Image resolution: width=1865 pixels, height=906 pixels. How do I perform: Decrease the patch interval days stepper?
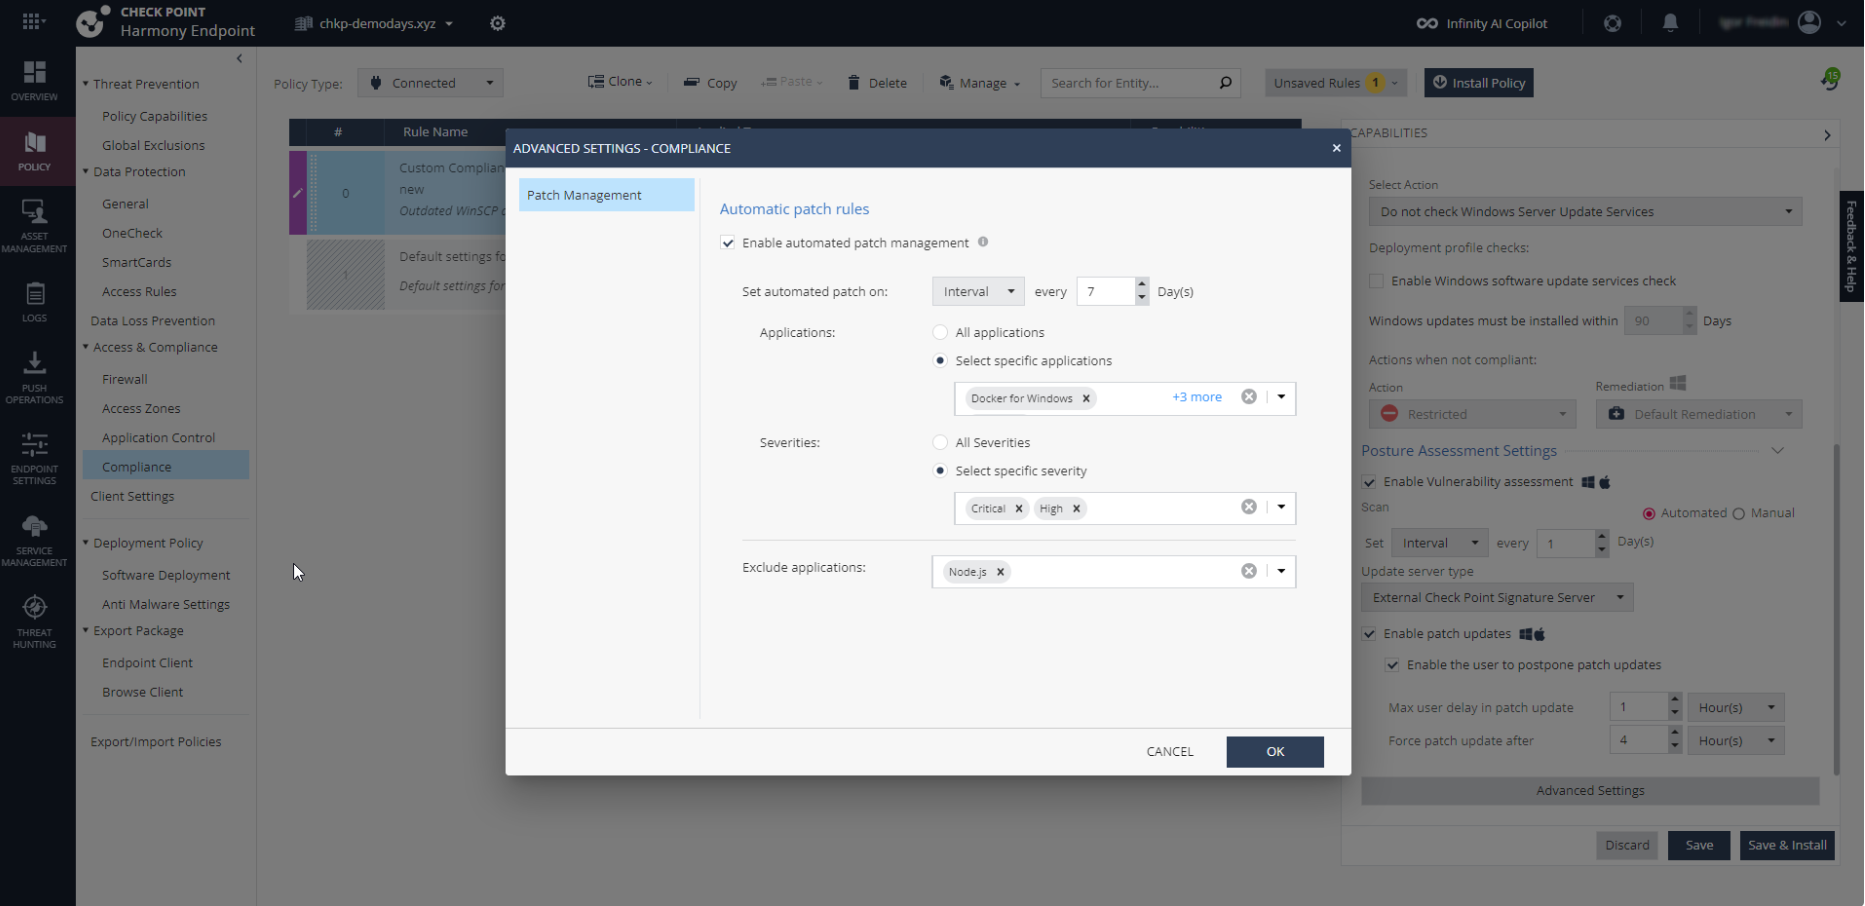point(1142,298)
